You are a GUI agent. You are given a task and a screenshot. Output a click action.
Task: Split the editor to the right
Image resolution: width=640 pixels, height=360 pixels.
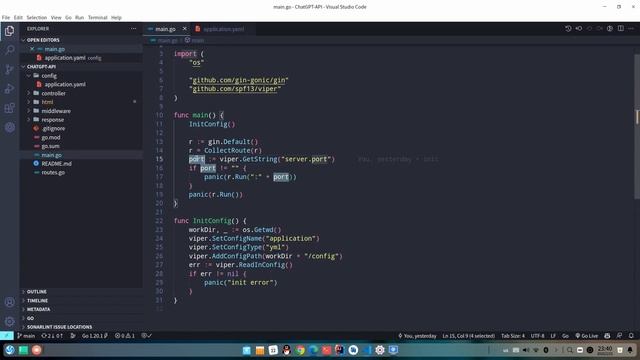click(620, 29)
